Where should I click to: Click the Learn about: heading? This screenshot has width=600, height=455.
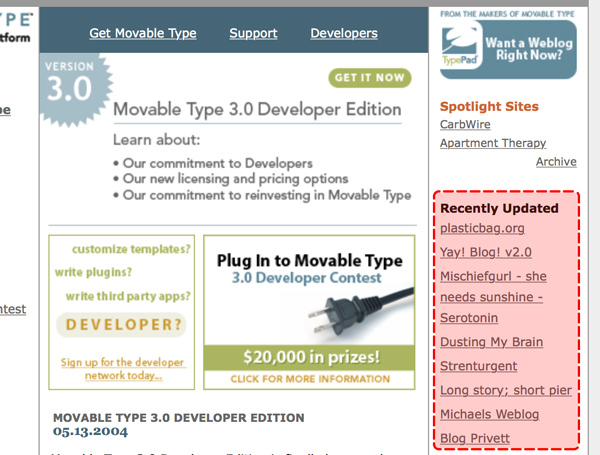157,140
